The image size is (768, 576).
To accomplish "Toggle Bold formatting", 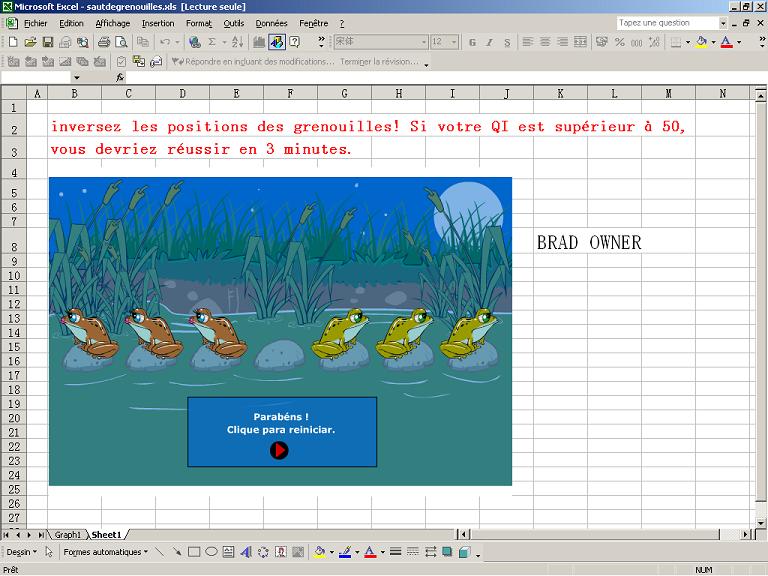I will pos(473,42).
